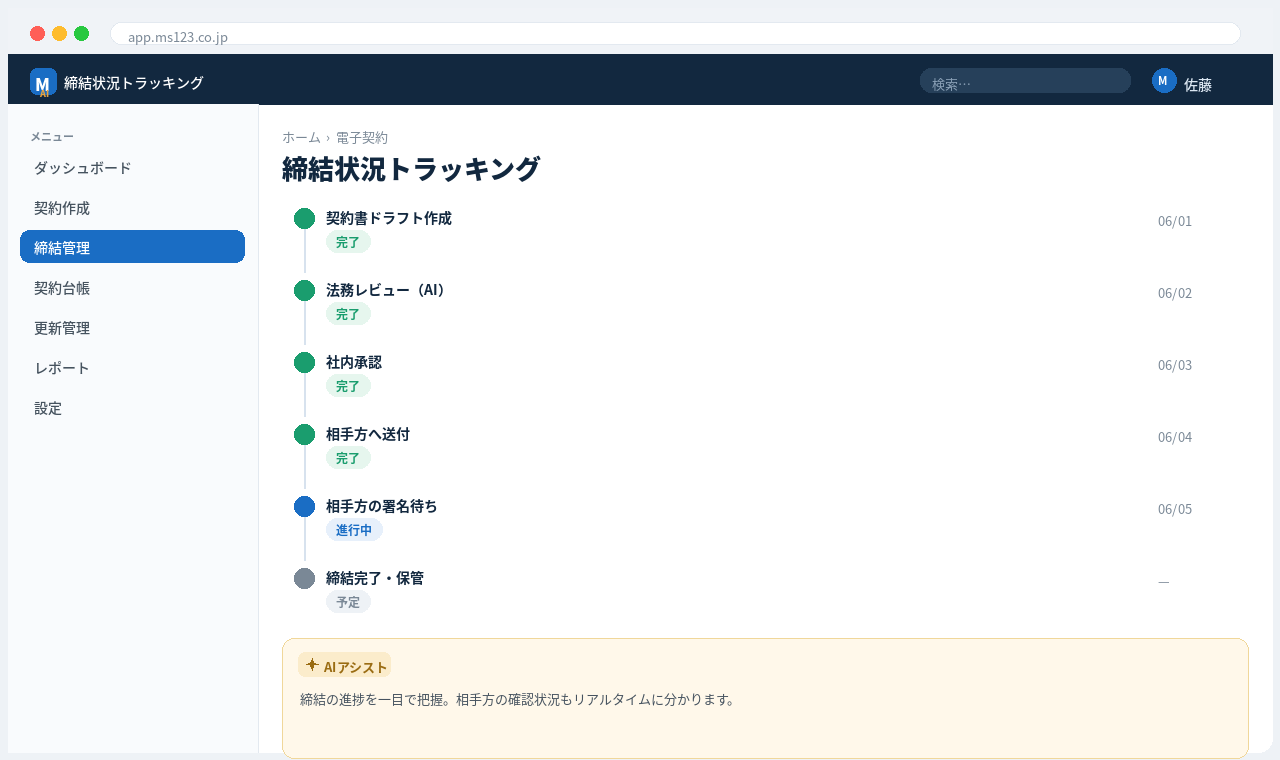This screenshot has height=760, width=1280.
Task: Click the date 06/01
Action: pyautogui.click(x=1175, y=221)
